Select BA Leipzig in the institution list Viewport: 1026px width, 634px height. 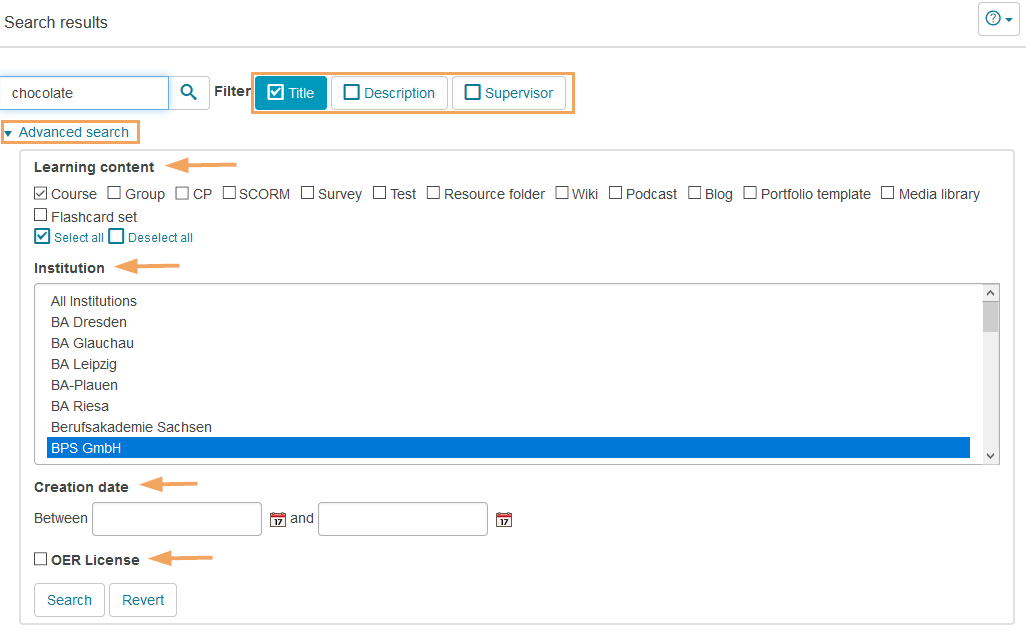84,364
